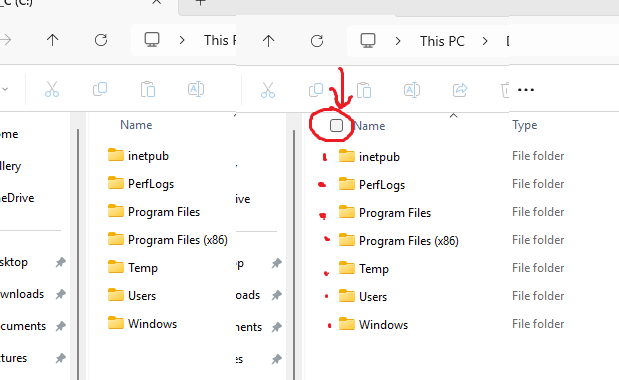Click the PC monitor icon in right address bar

(368, 41)
